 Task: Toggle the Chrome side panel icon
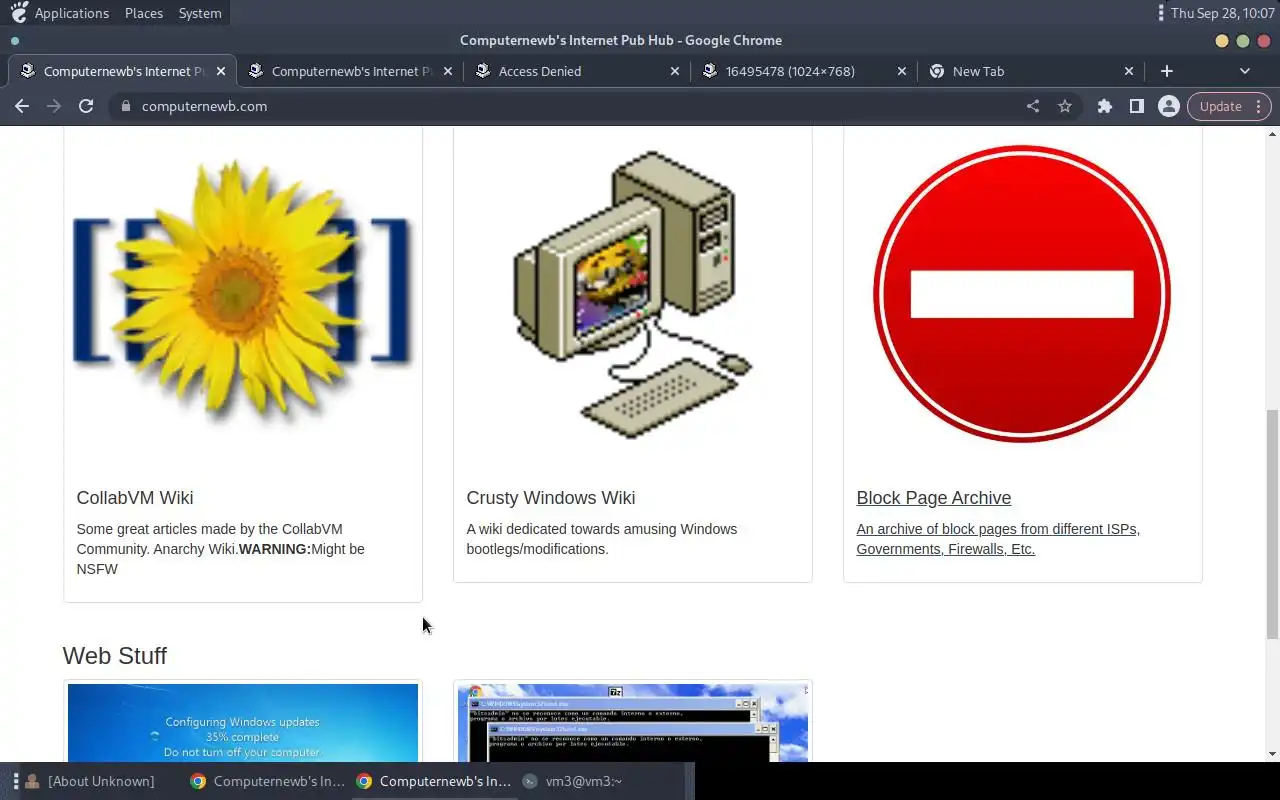point(1137,106)
